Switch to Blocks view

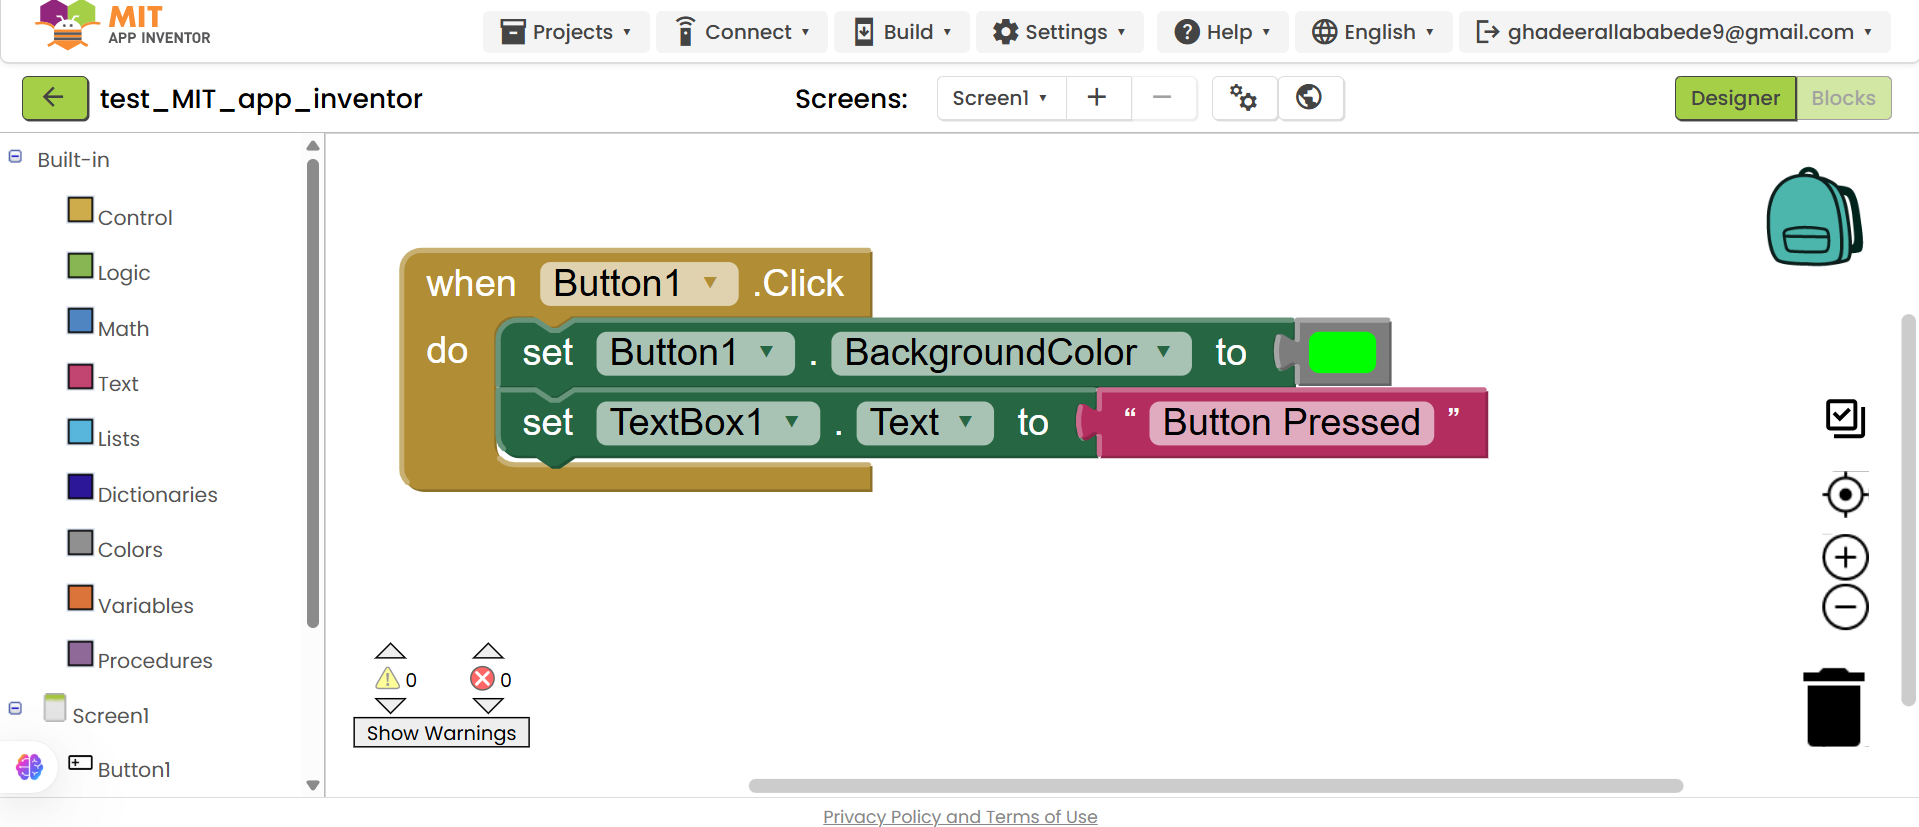1843,98
